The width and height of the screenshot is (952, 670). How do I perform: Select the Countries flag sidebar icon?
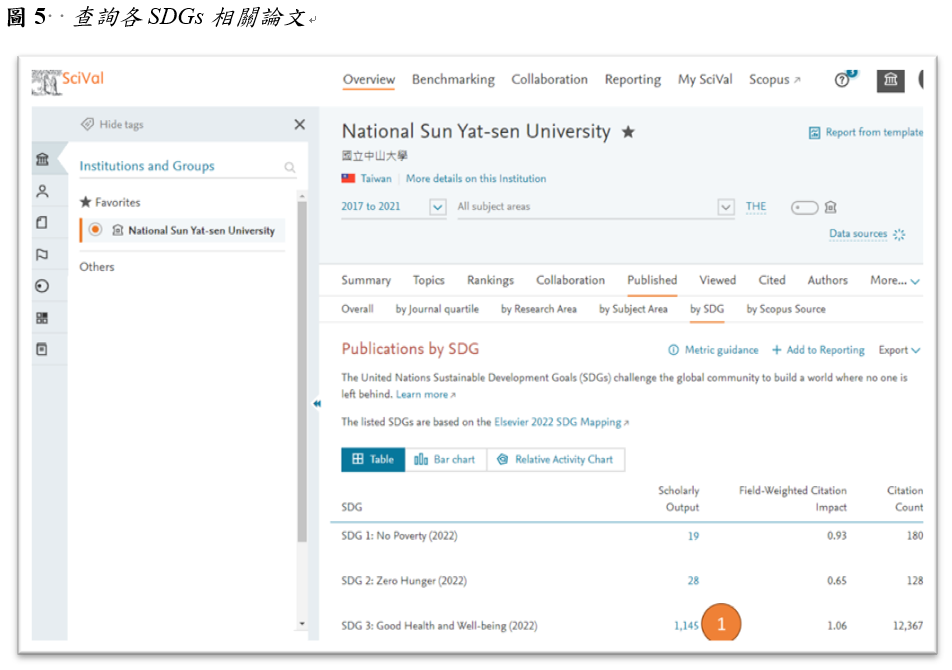(x=42, y=254)
